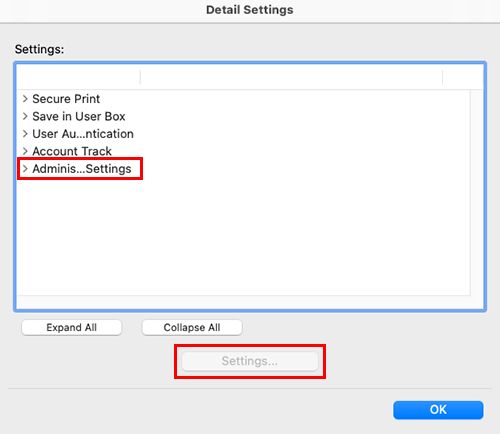The width and height of the screenshot is (500, 434).
Task: Select the Adminis...Settings row
Action: coord(243,169)
